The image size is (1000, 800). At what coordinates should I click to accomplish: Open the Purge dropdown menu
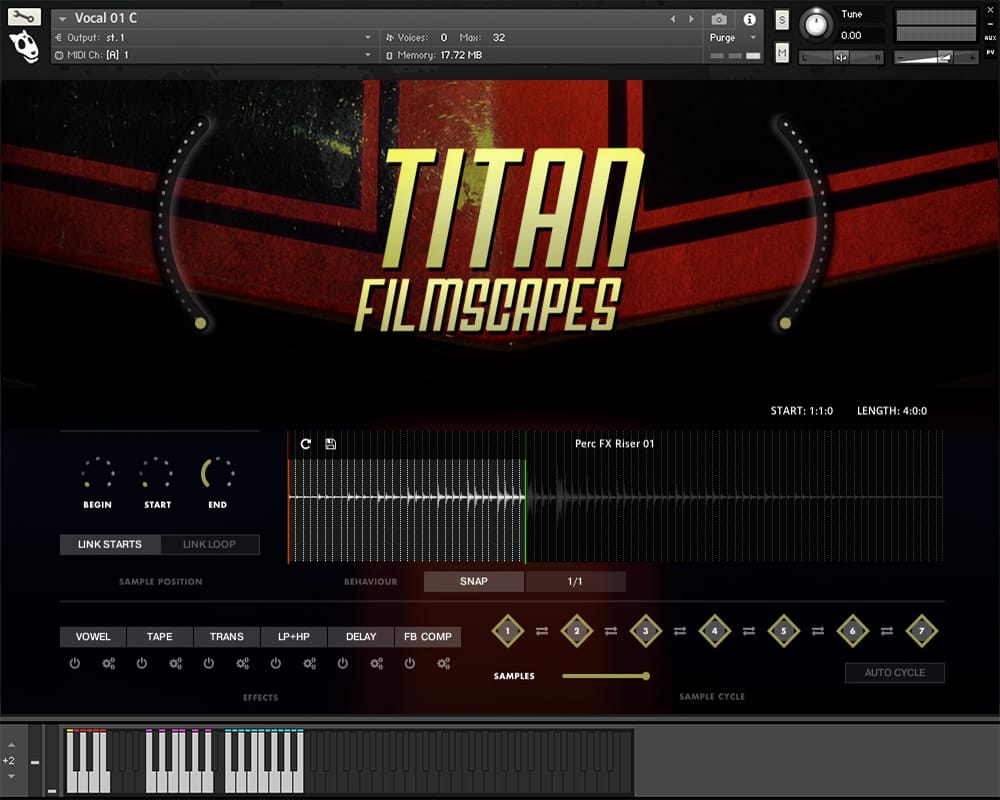click(734, 38)
